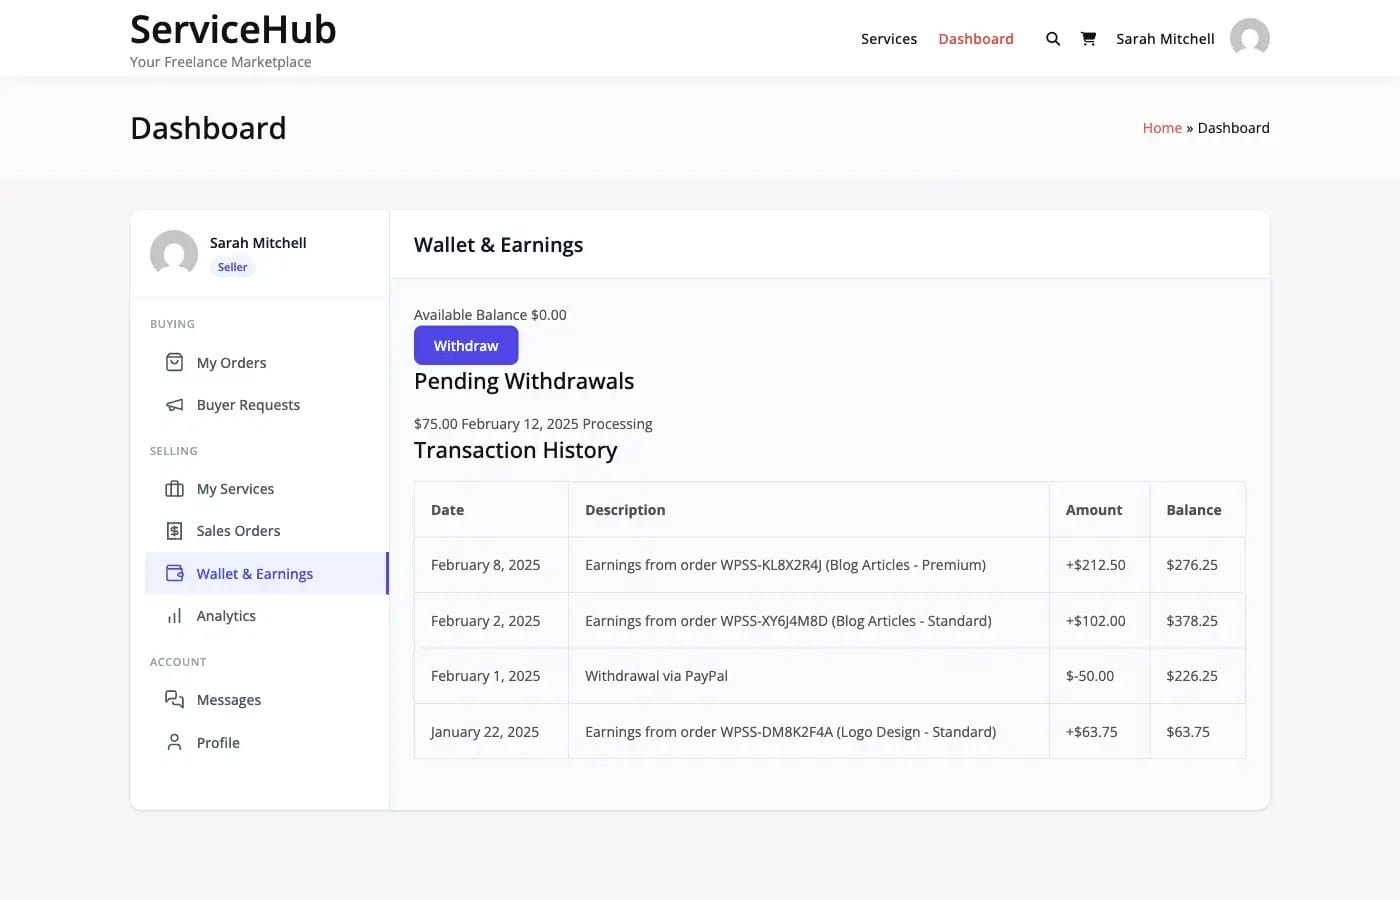The image size is (1400, 900).
Task: Open the Profile person icon
Action: (174, 742)
